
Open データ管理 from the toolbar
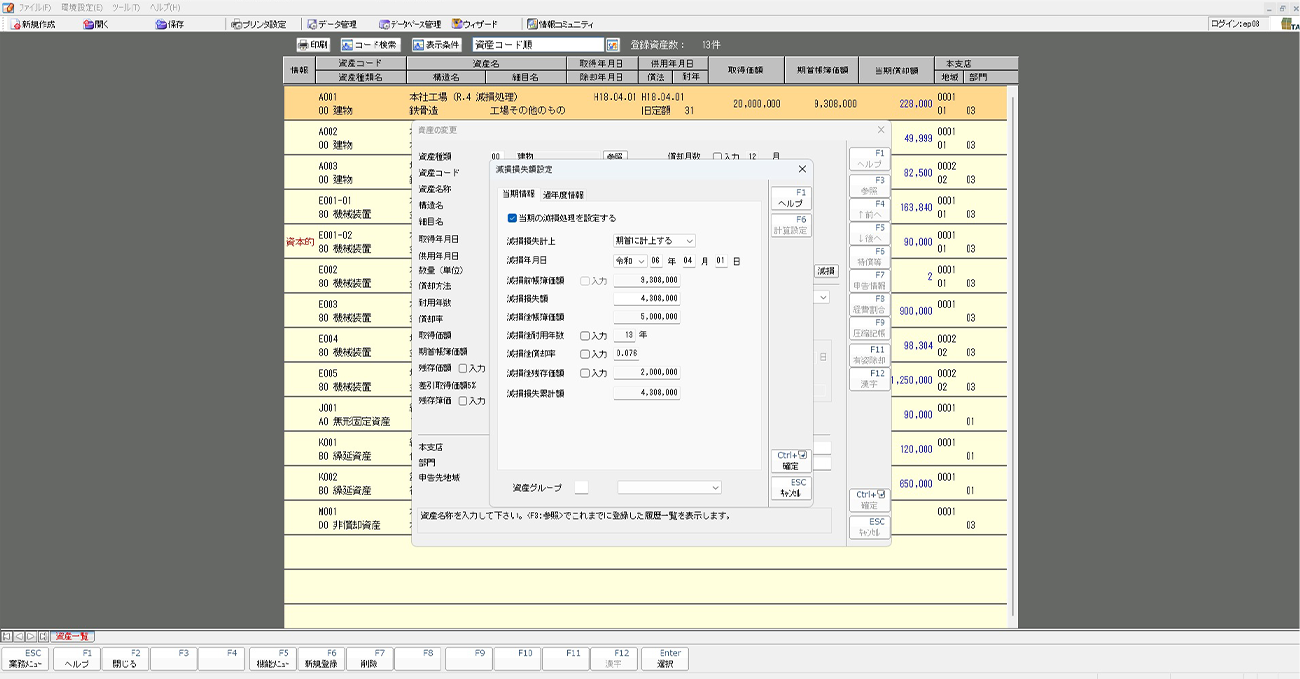tap(331, 24)
